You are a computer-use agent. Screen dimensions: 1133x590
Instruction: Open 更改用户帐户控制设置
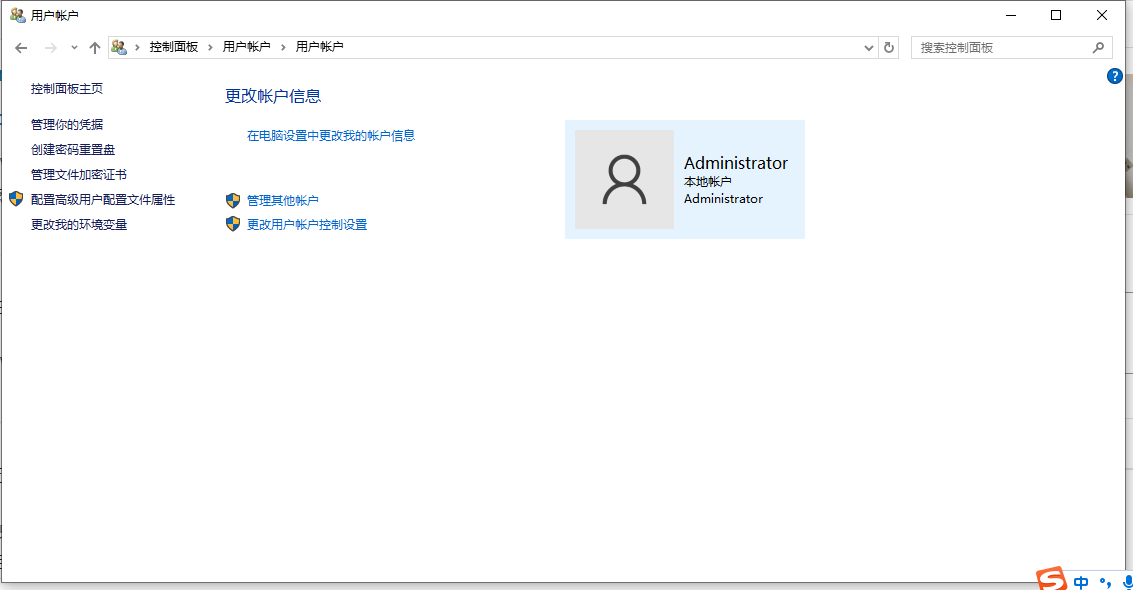[306, 224]
